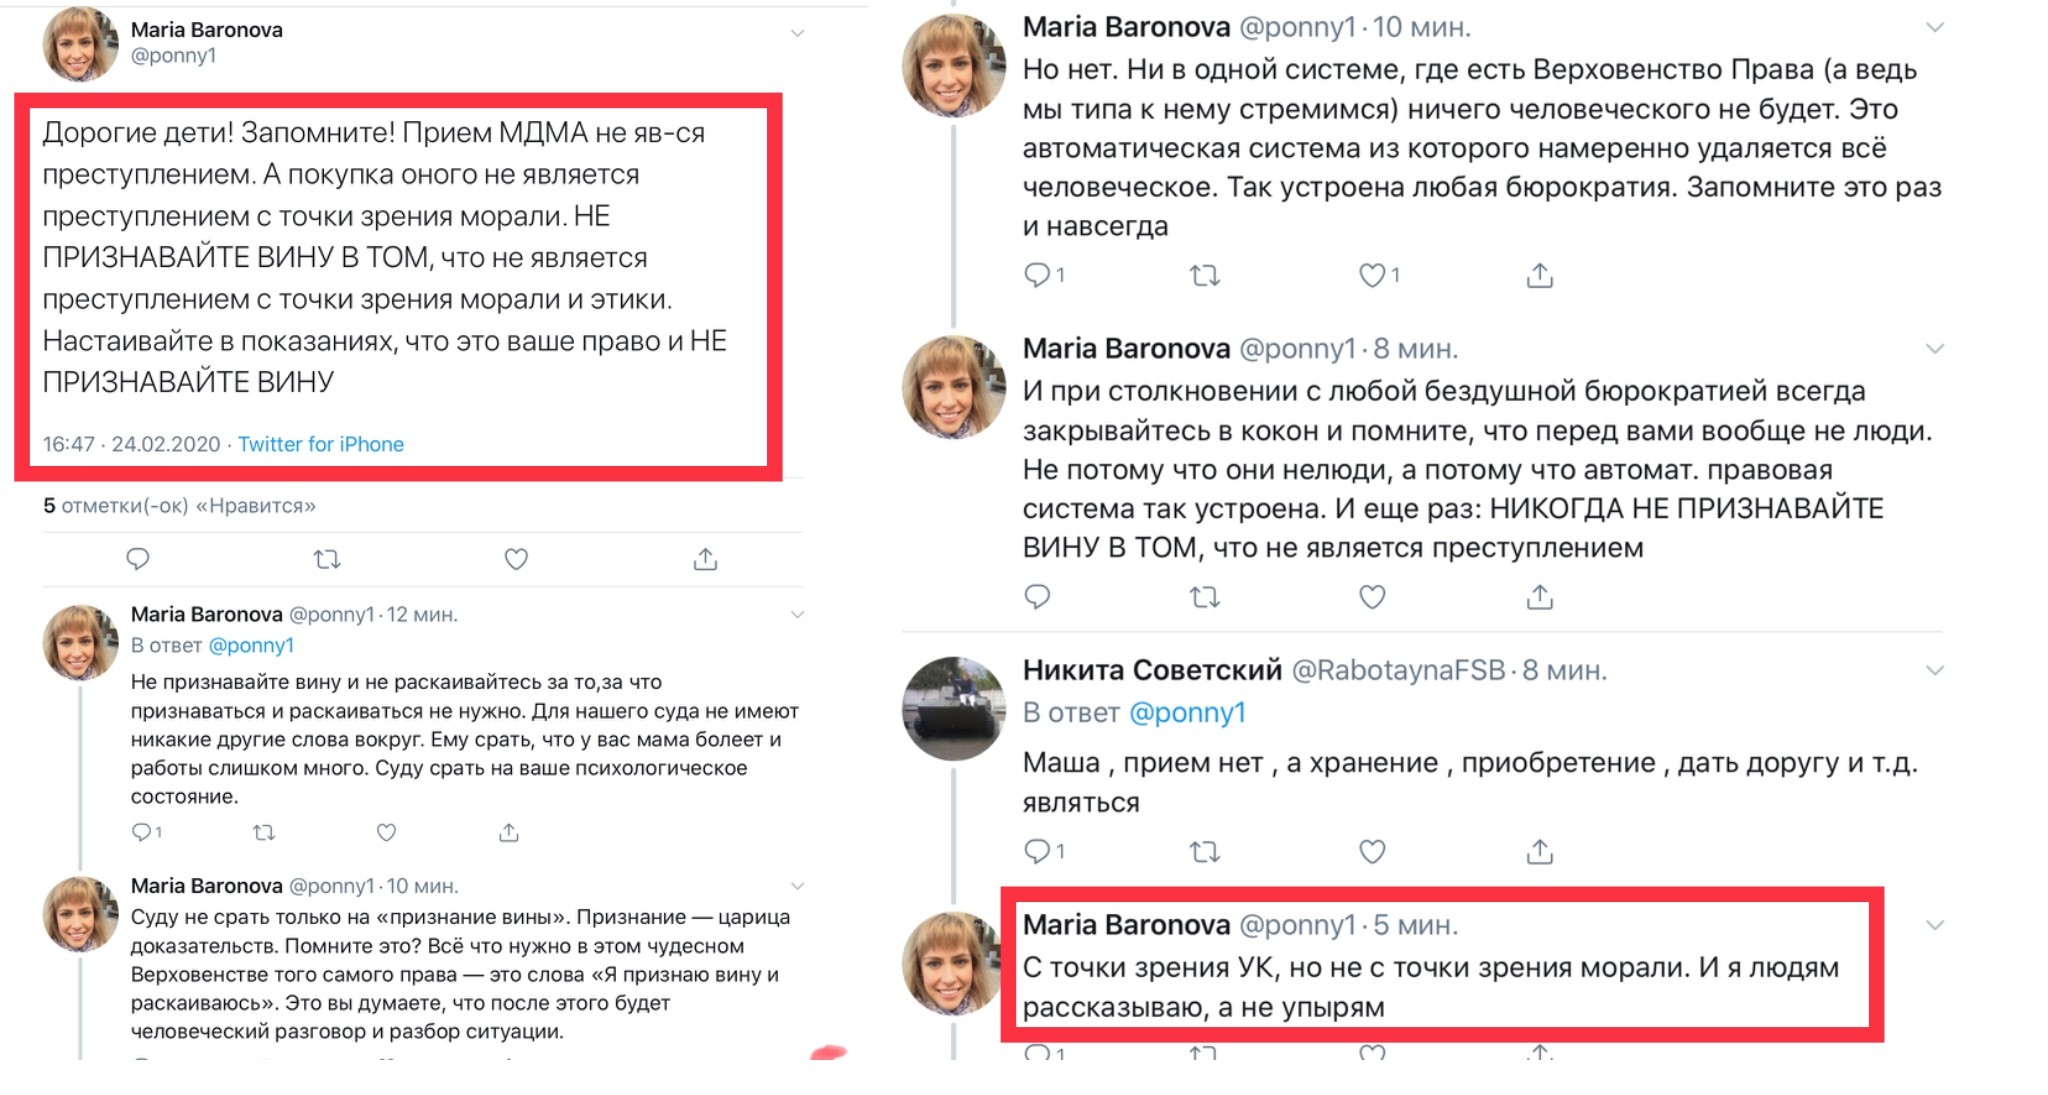Reply to the 'Но нет' tweet
Image resolution: width=2048 pixels, height=1095 pixels.
(1037, 274)
